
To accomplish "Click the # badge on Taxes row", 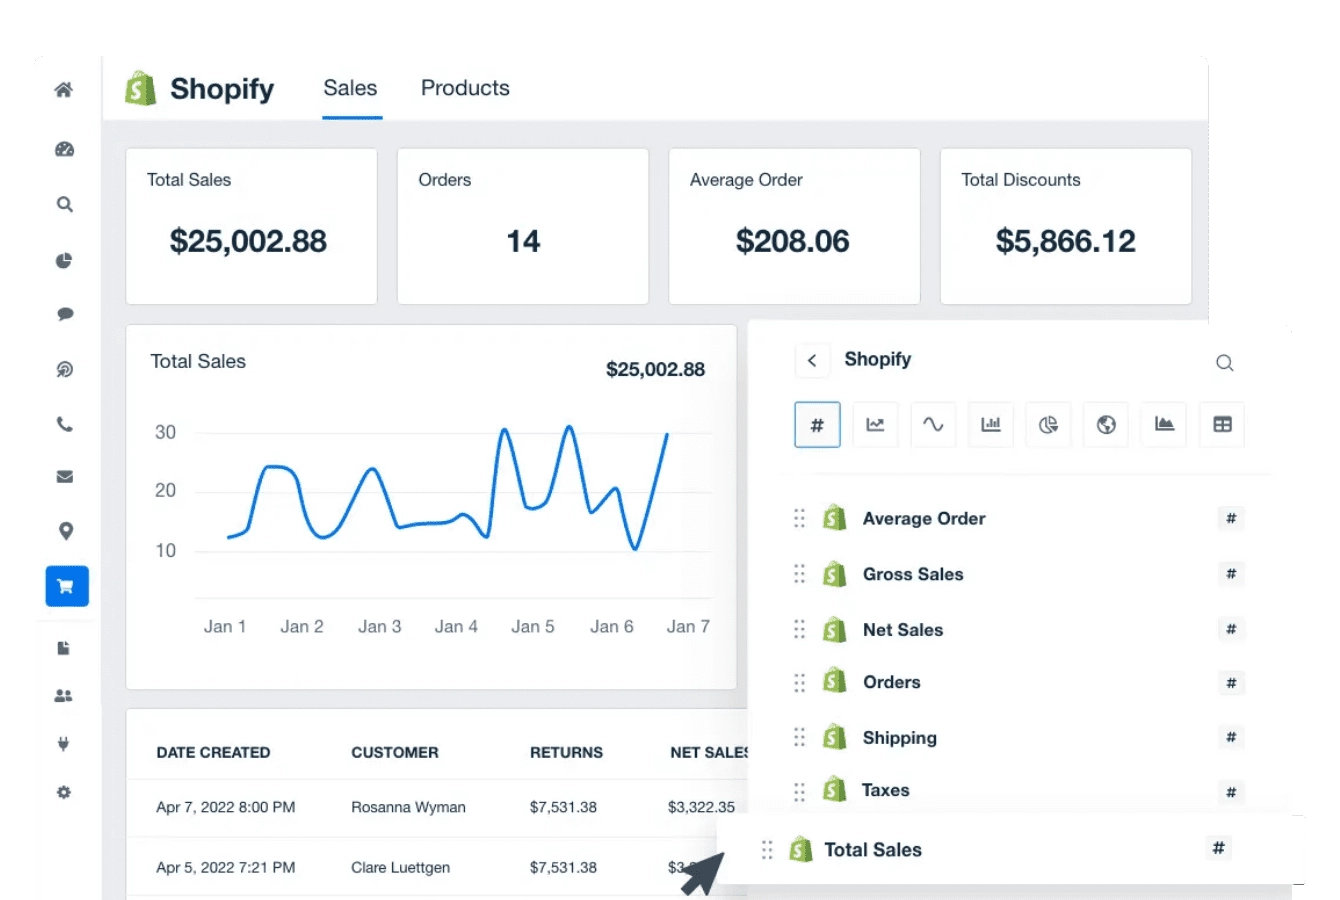I will [x=1231, y=792].
